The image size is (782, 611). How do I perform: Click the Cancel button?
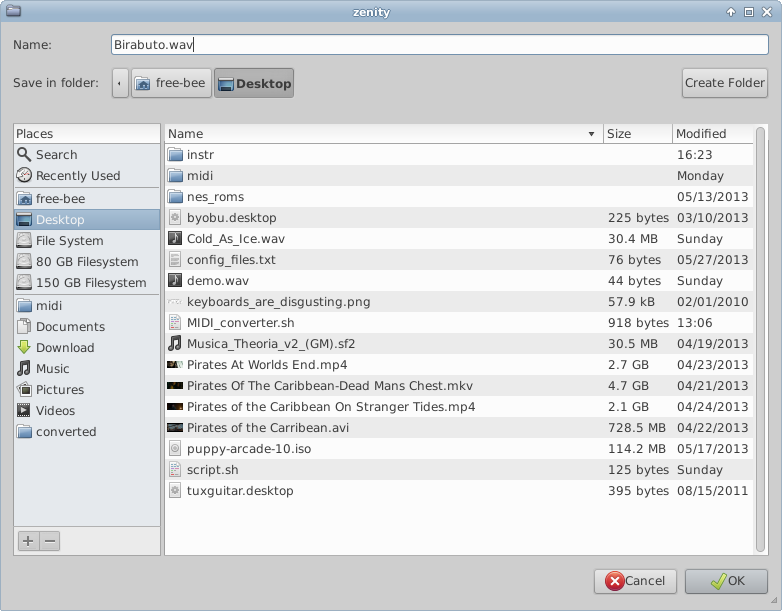[635, 581]
